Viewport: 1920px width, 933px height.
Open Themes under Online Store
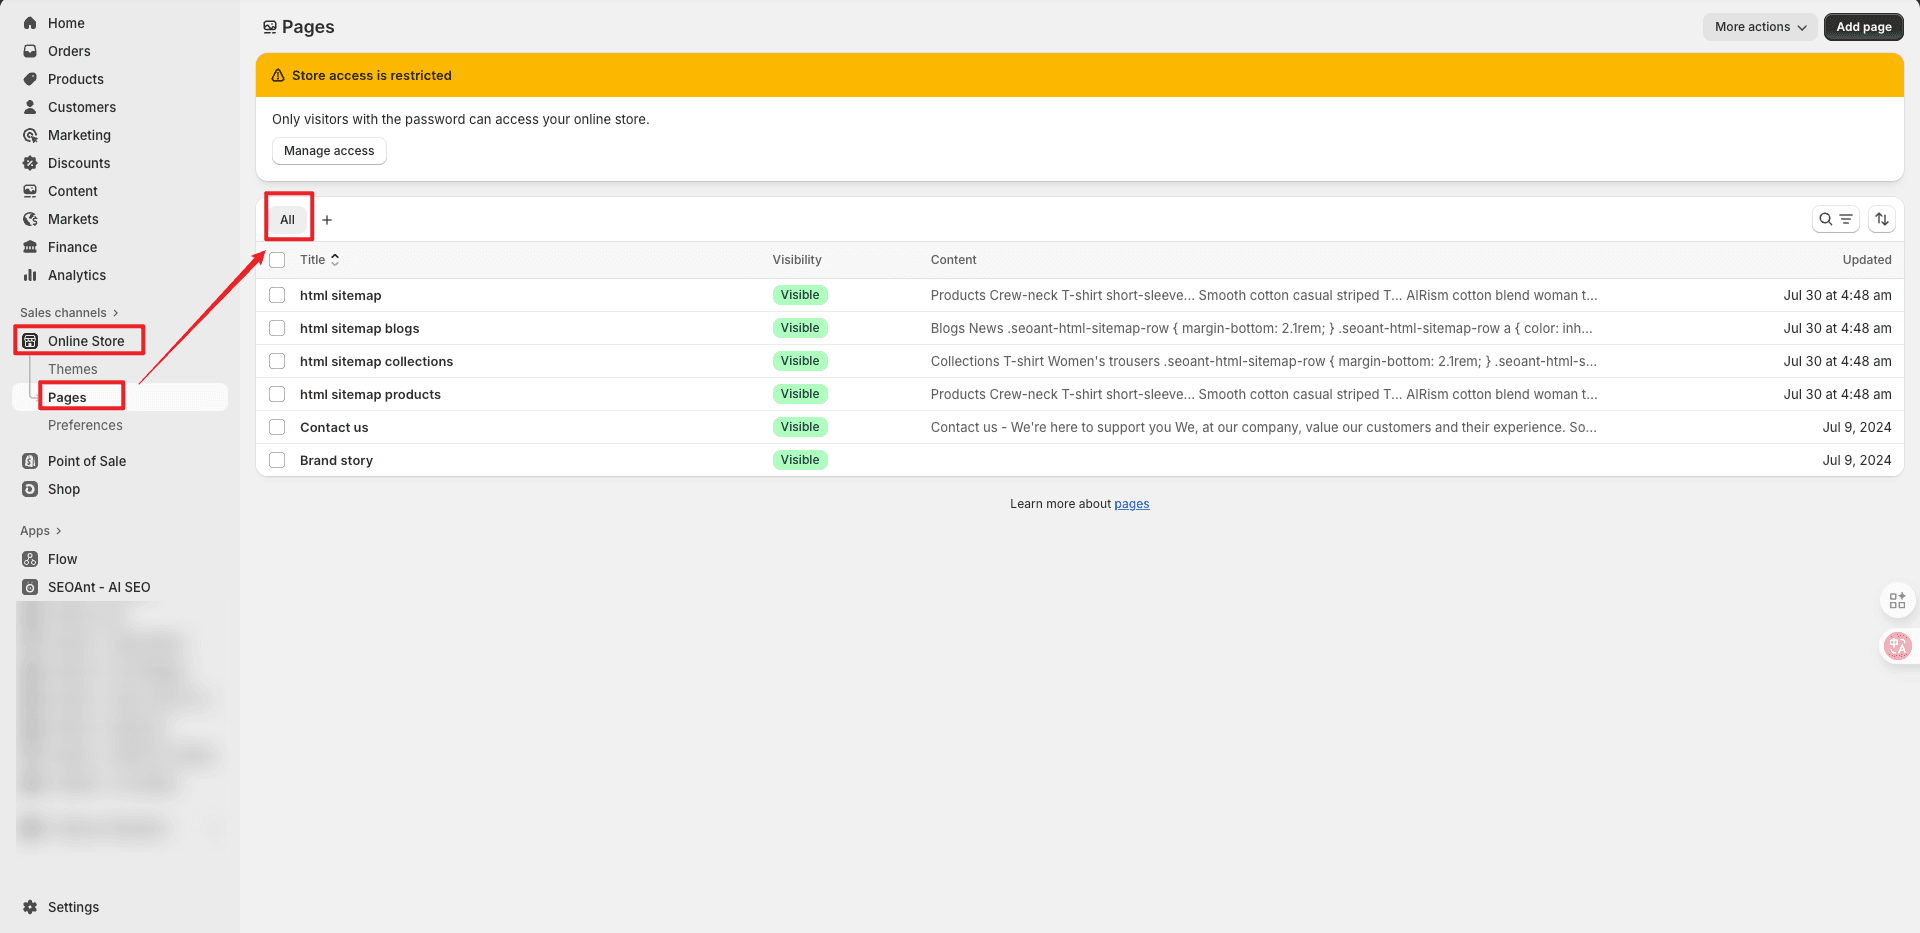73,369
